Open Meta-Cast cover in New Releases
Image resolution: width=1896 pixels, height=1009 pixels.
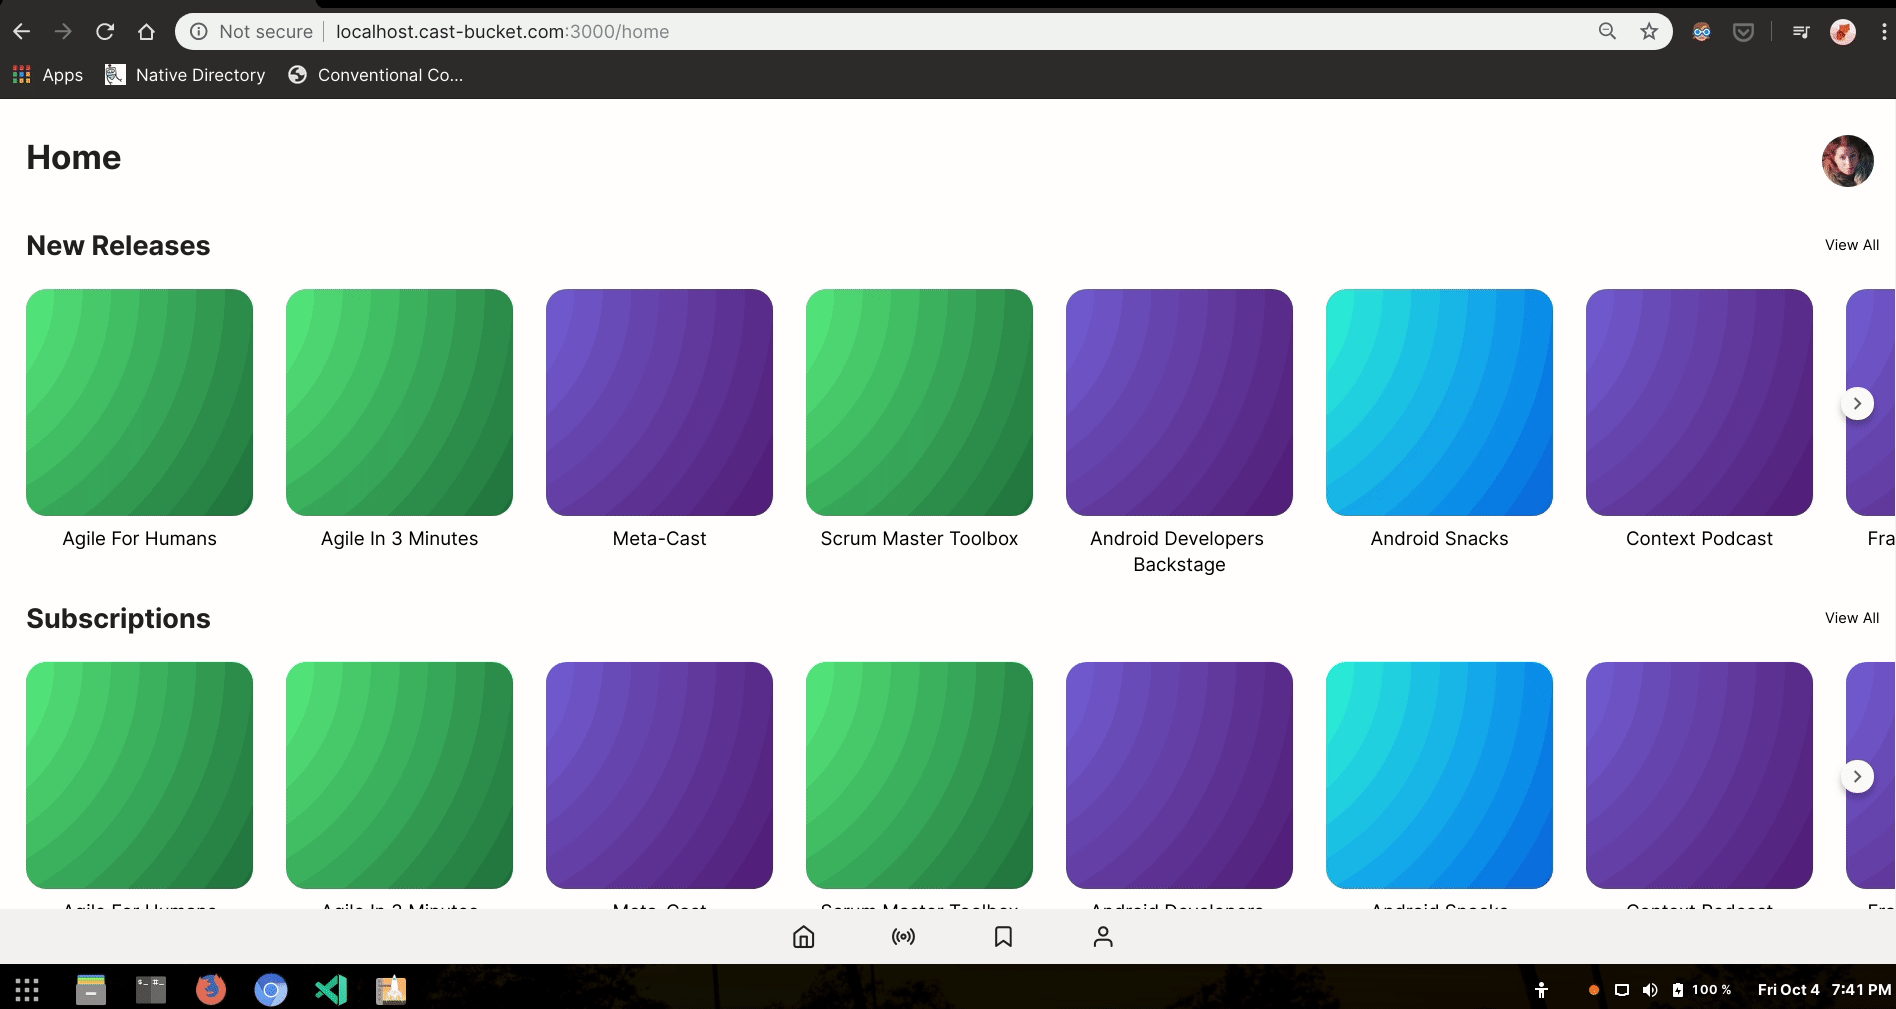click(x=659, y=402)
